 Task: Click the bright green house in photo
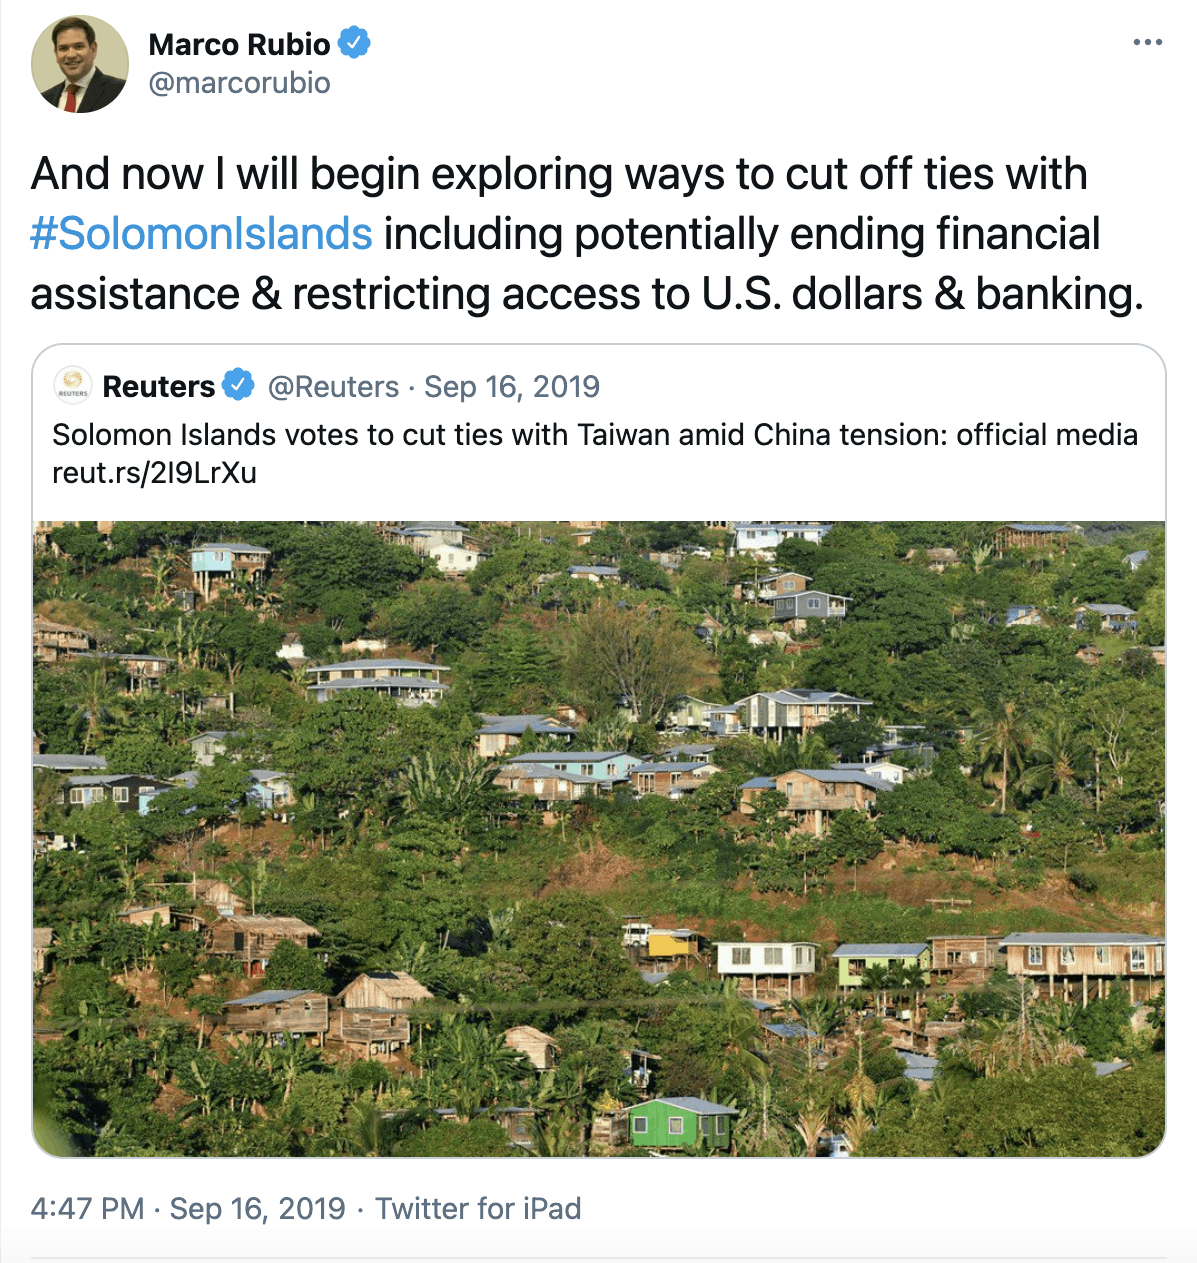[x=679, y=1122]
